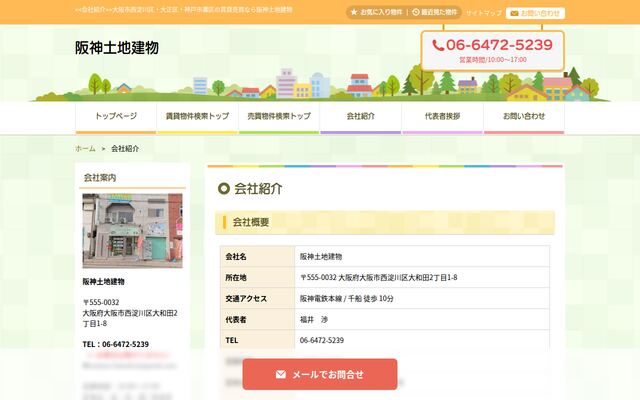
Task: Click the TEL table label cell
Action: 257,340
